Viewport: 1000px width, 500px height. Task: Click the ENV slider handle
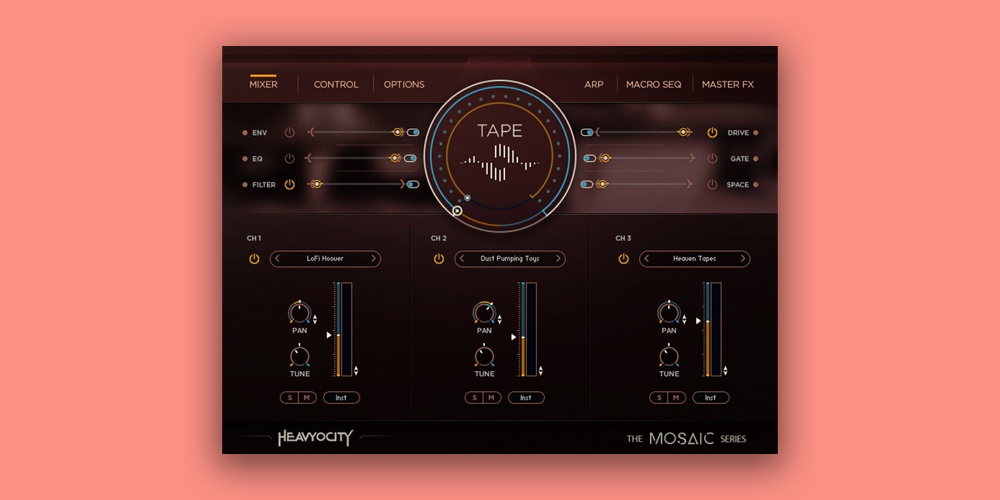[398, 133]
